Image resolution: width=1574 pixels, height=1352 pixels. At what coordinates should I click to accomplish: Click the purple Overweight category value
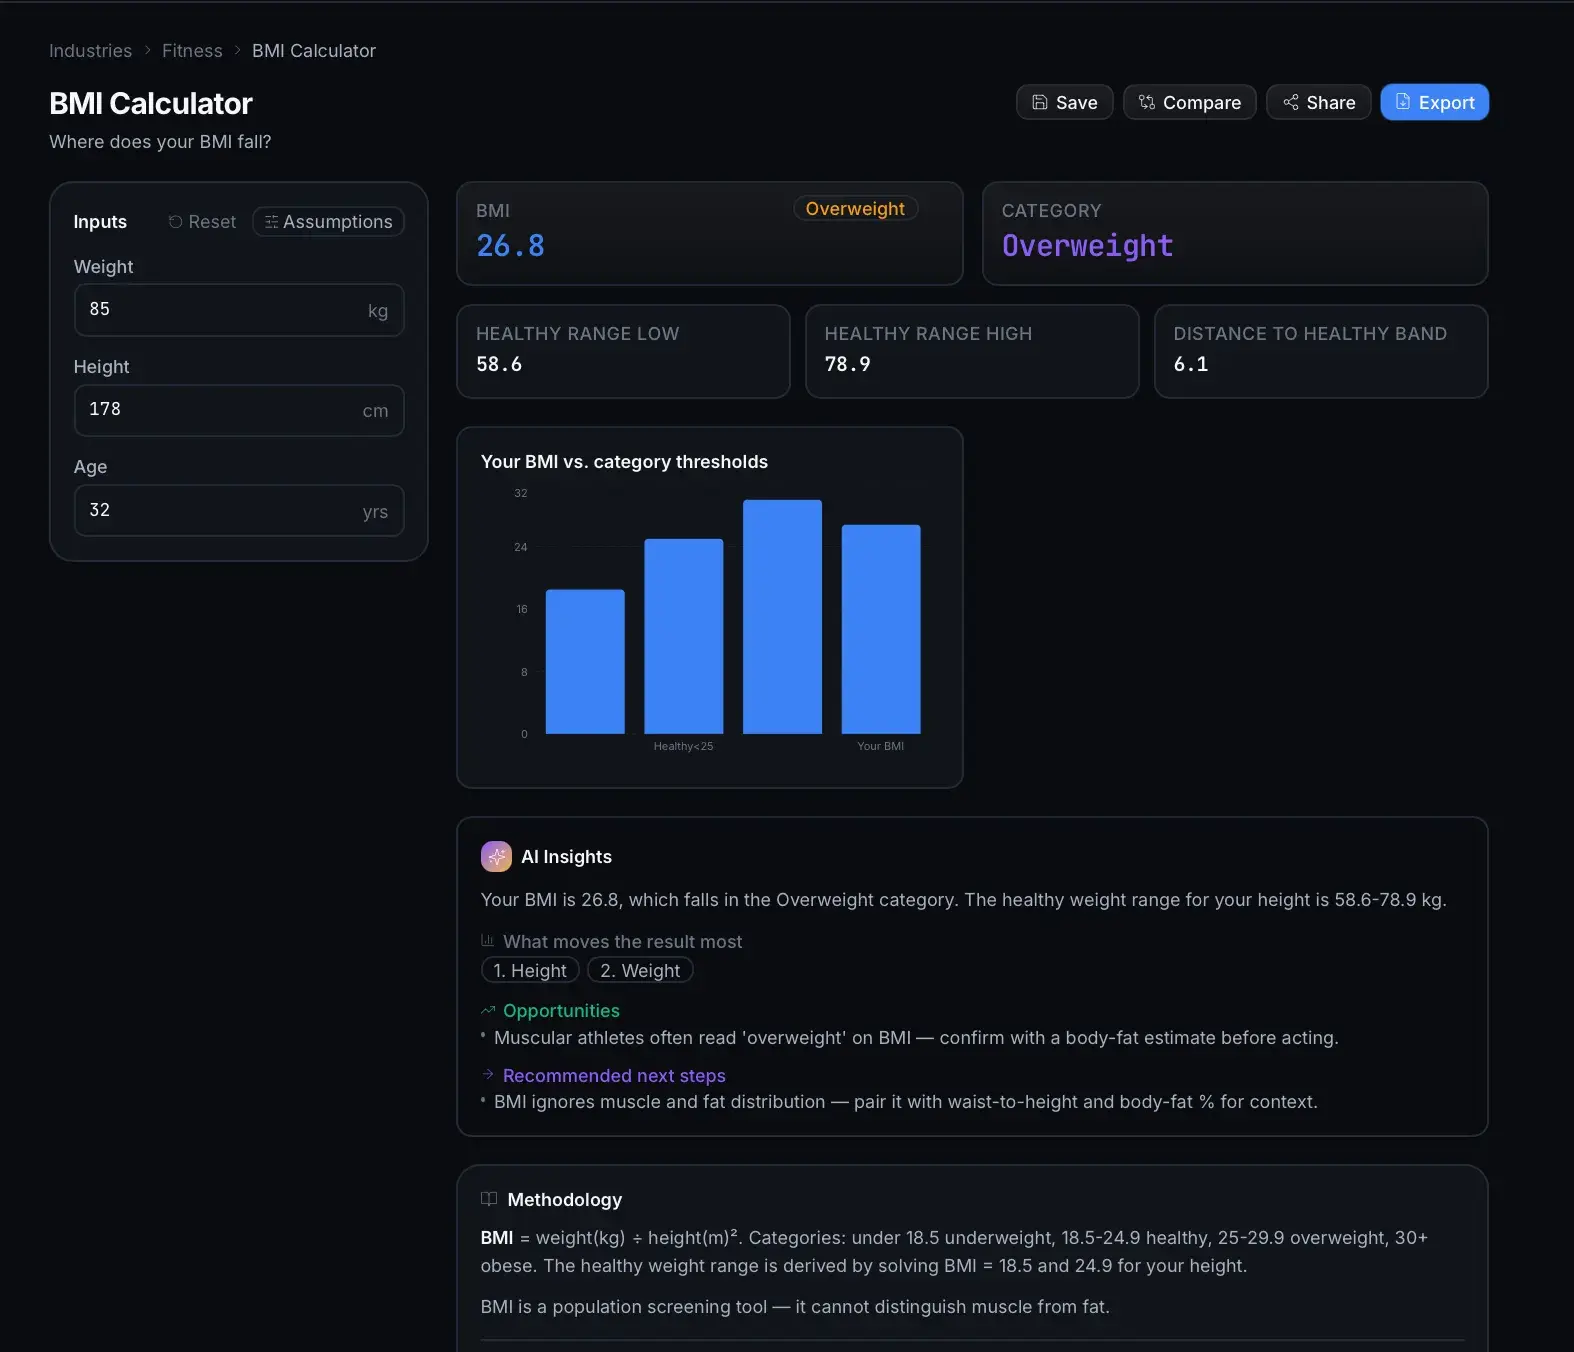(x=1087, y=246)
